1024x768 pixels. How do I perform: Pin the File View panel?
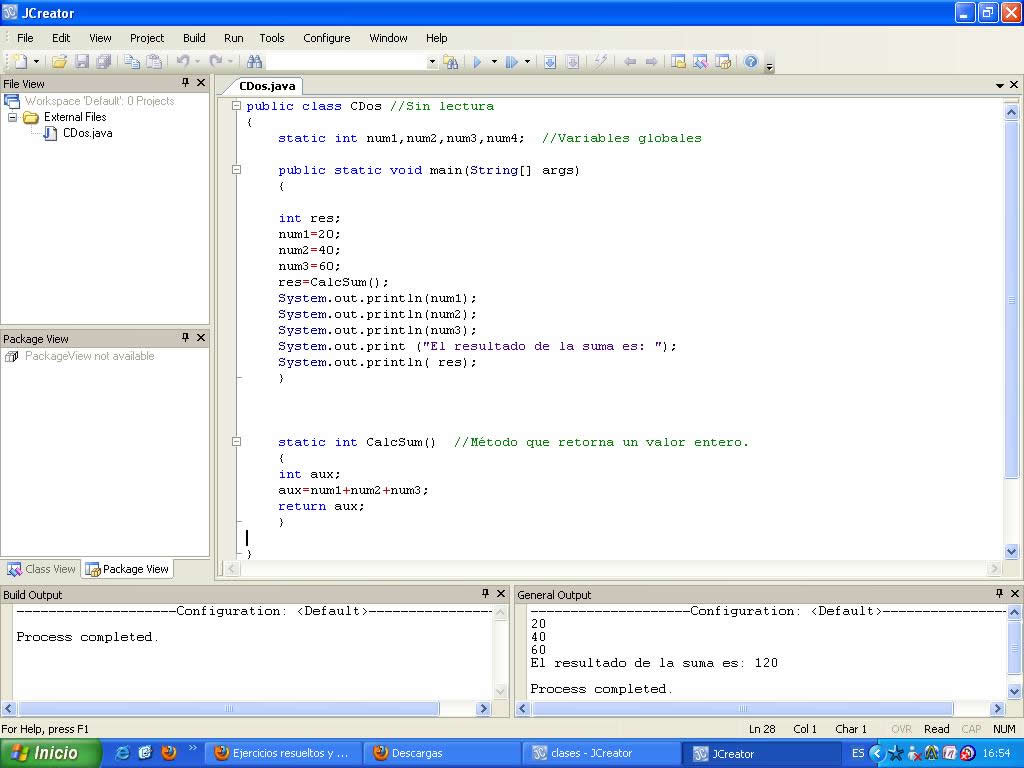click(x=185, y=83)
